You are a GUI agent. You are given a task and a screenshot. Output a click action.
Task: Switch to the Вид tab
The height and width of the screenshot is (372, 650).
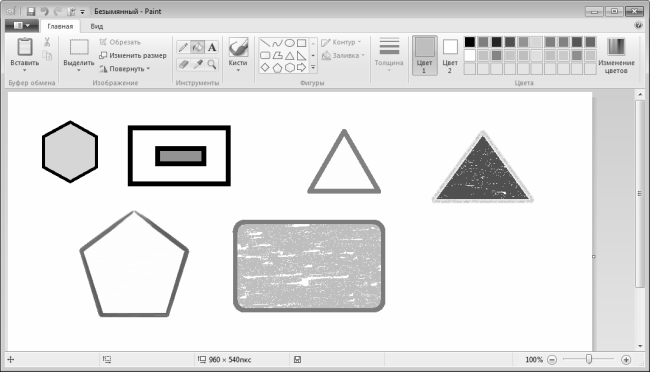click(x=97, y=26)
